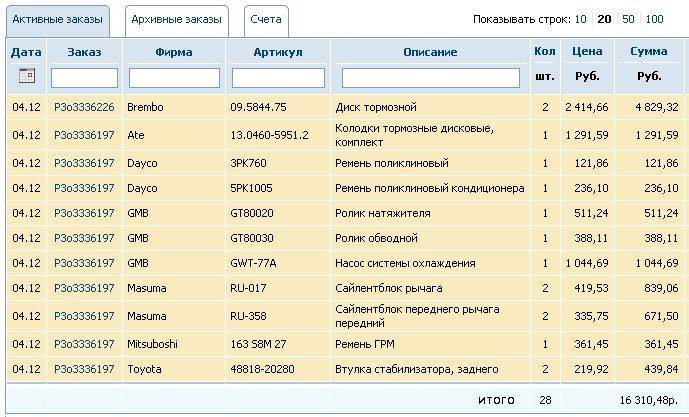The image size is (689, 417).
Task: Sort by Сумма column header
Action: click(649, 51)
